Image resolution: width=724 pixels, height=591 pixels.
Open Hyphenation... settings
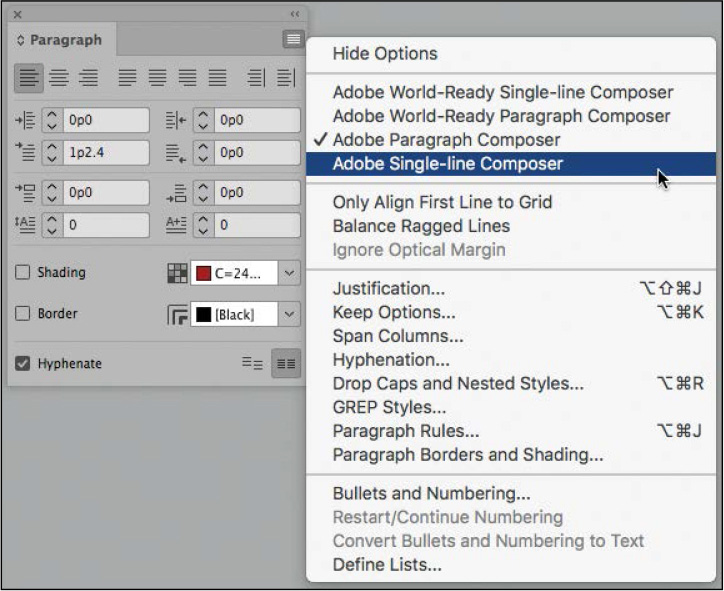point(511,360)
